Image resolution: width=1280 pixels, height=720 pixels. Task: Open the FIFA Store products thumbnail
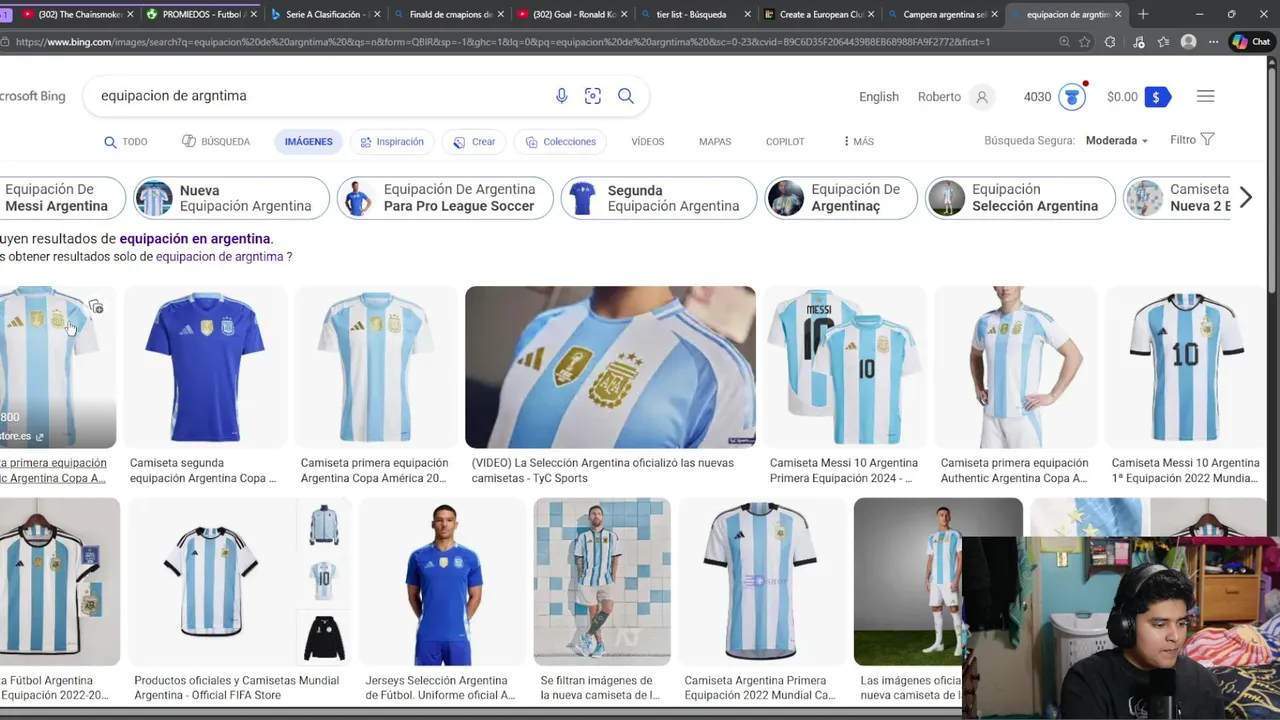[240, 582]
